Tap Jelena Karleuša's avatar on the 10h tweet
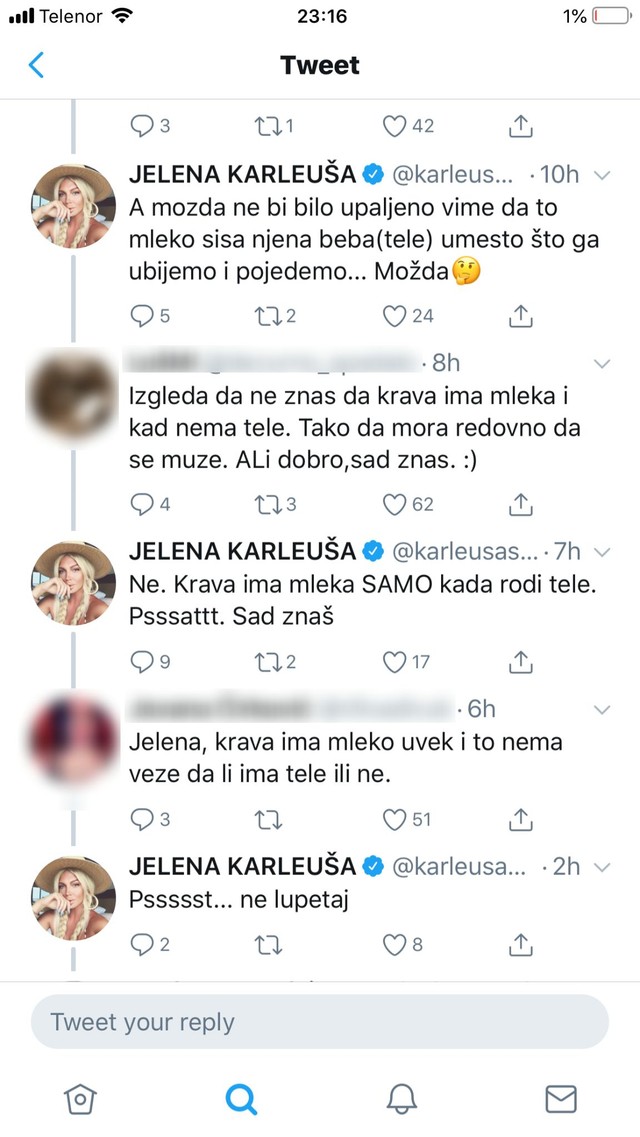The image size is (640, 1137). (73, 203)
